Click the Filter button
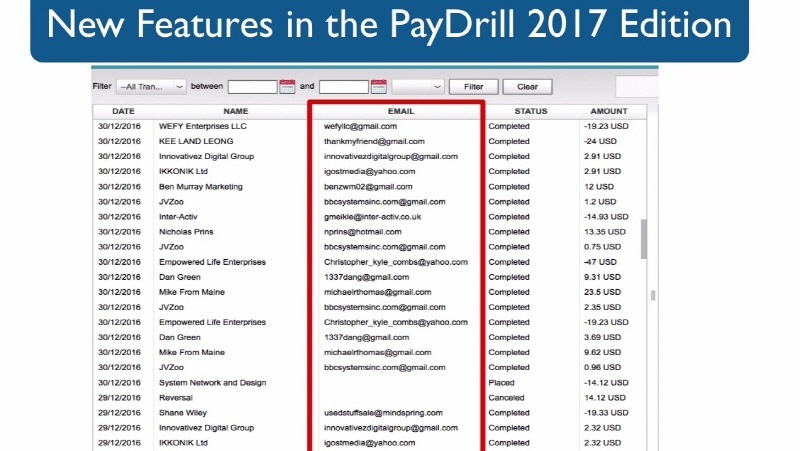 473,87
